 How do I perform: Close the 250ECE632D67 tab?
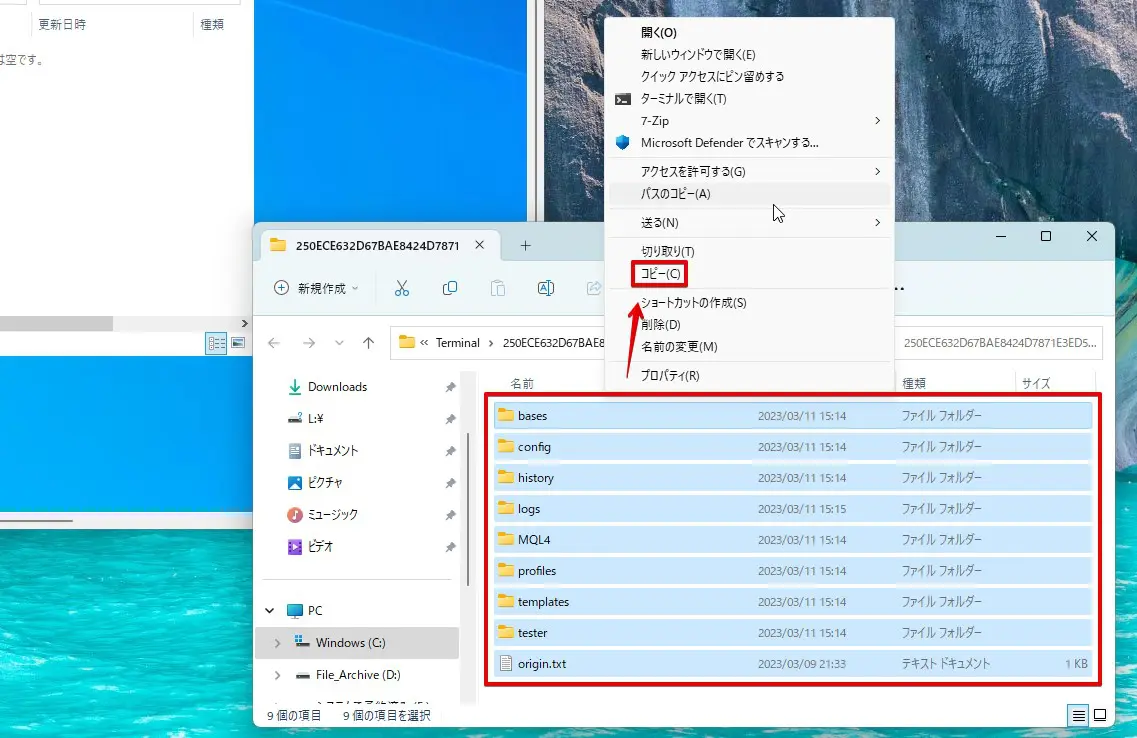pos(480,246)
